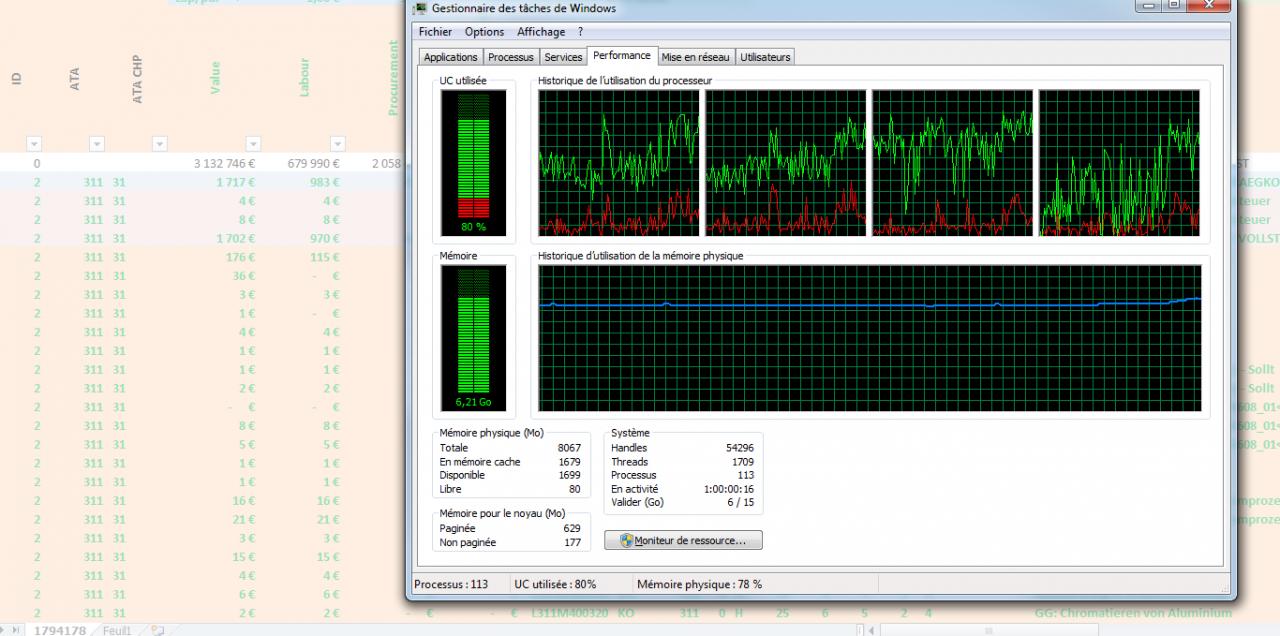Select Excel cell 1 717 €
This screenshot has height=636, width=1280.
tap(235, 182)
